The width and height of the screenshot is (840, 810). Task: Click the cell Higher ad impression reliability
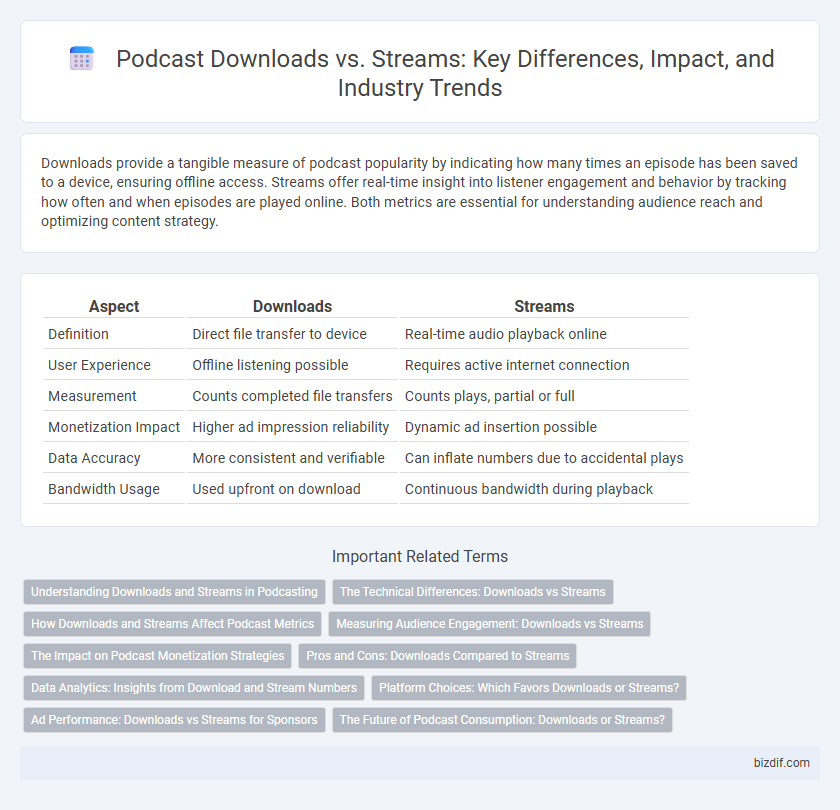click(292, 428)
